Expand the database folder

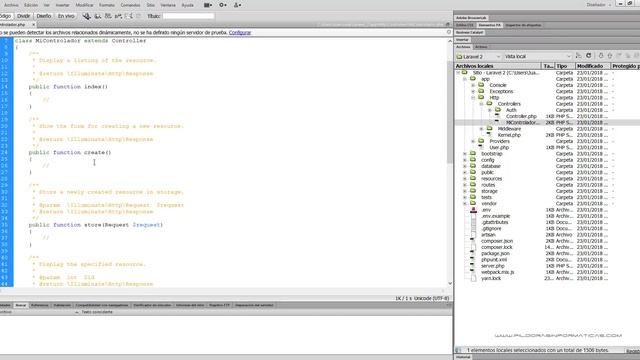(465, 166)
